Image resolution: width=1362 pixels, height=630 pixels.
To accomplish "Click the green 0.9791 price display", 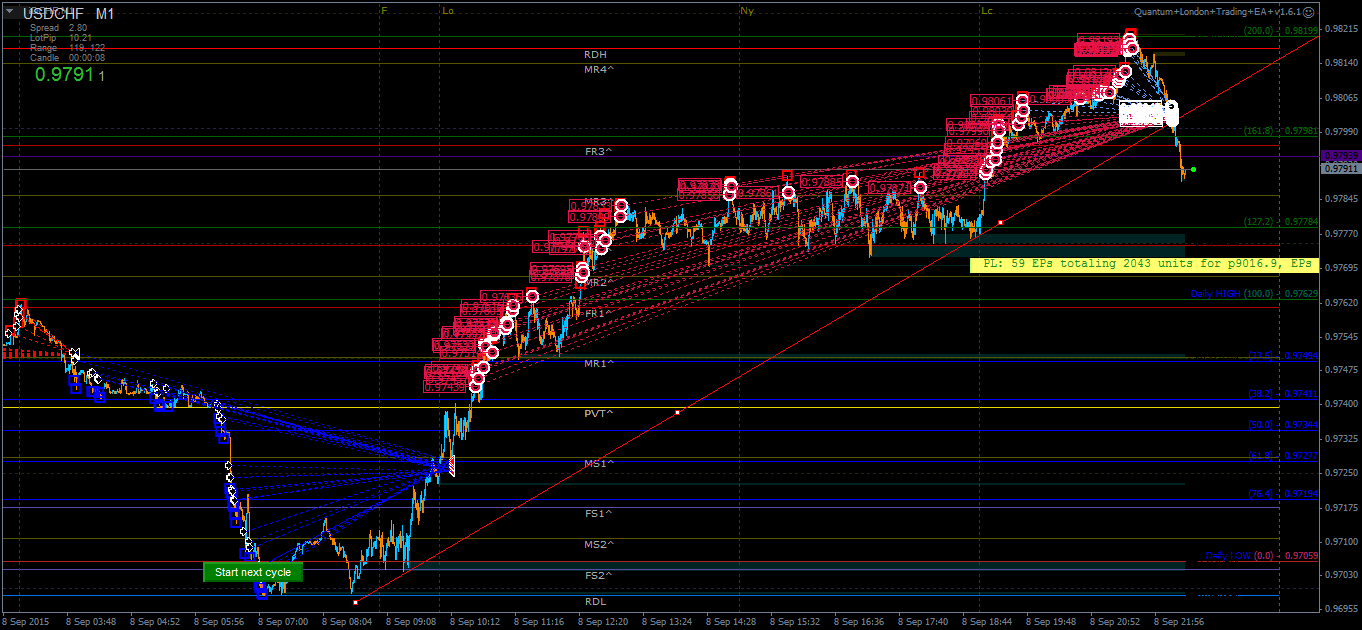I will point(64,74).
